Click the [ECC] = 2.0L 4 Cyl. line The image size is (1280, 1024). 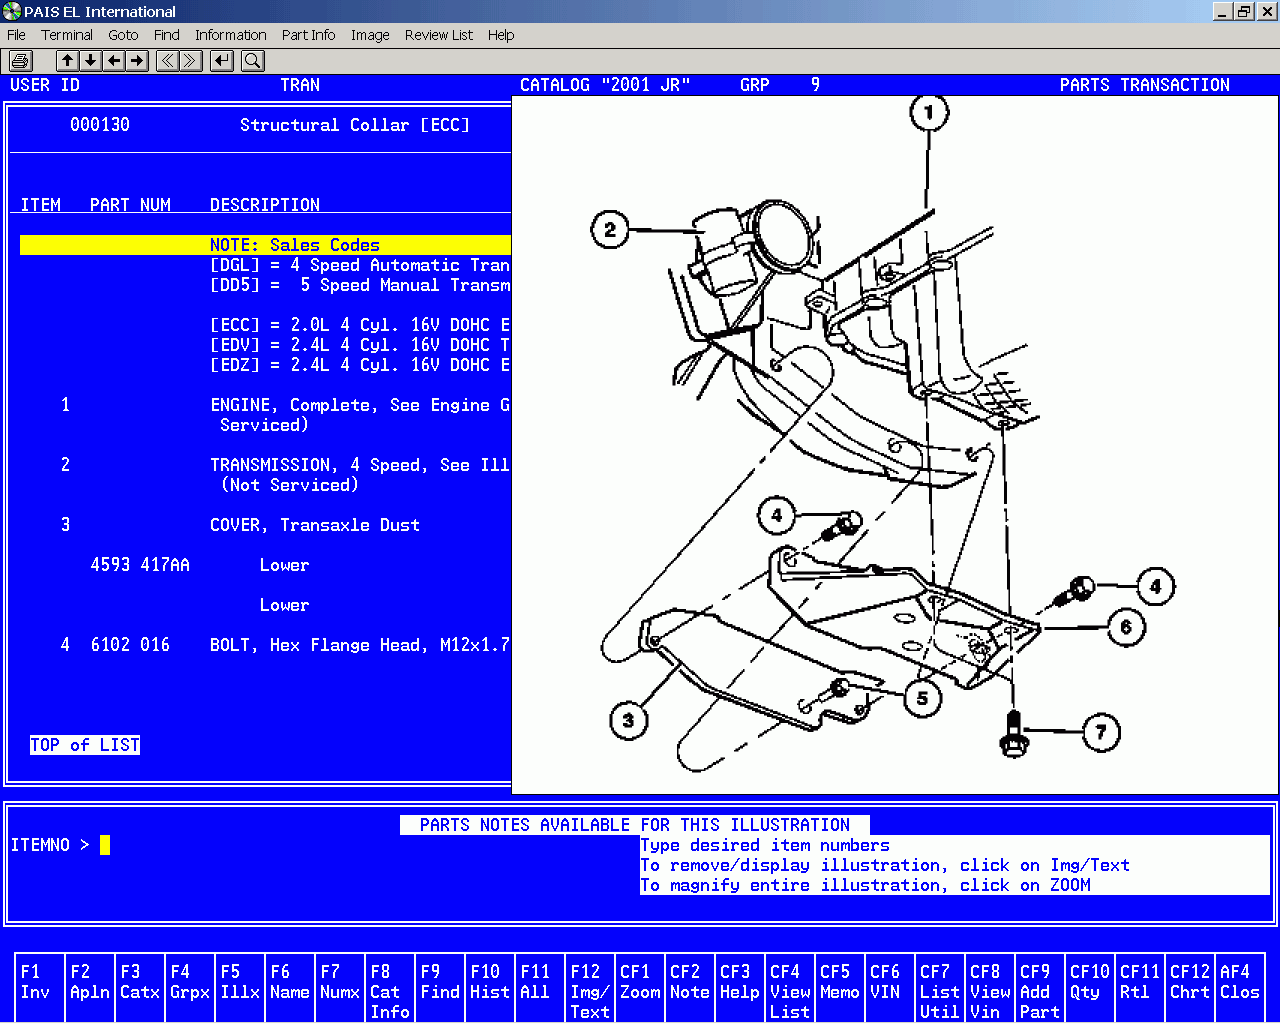pyautogui.click(x=360, y=325)
